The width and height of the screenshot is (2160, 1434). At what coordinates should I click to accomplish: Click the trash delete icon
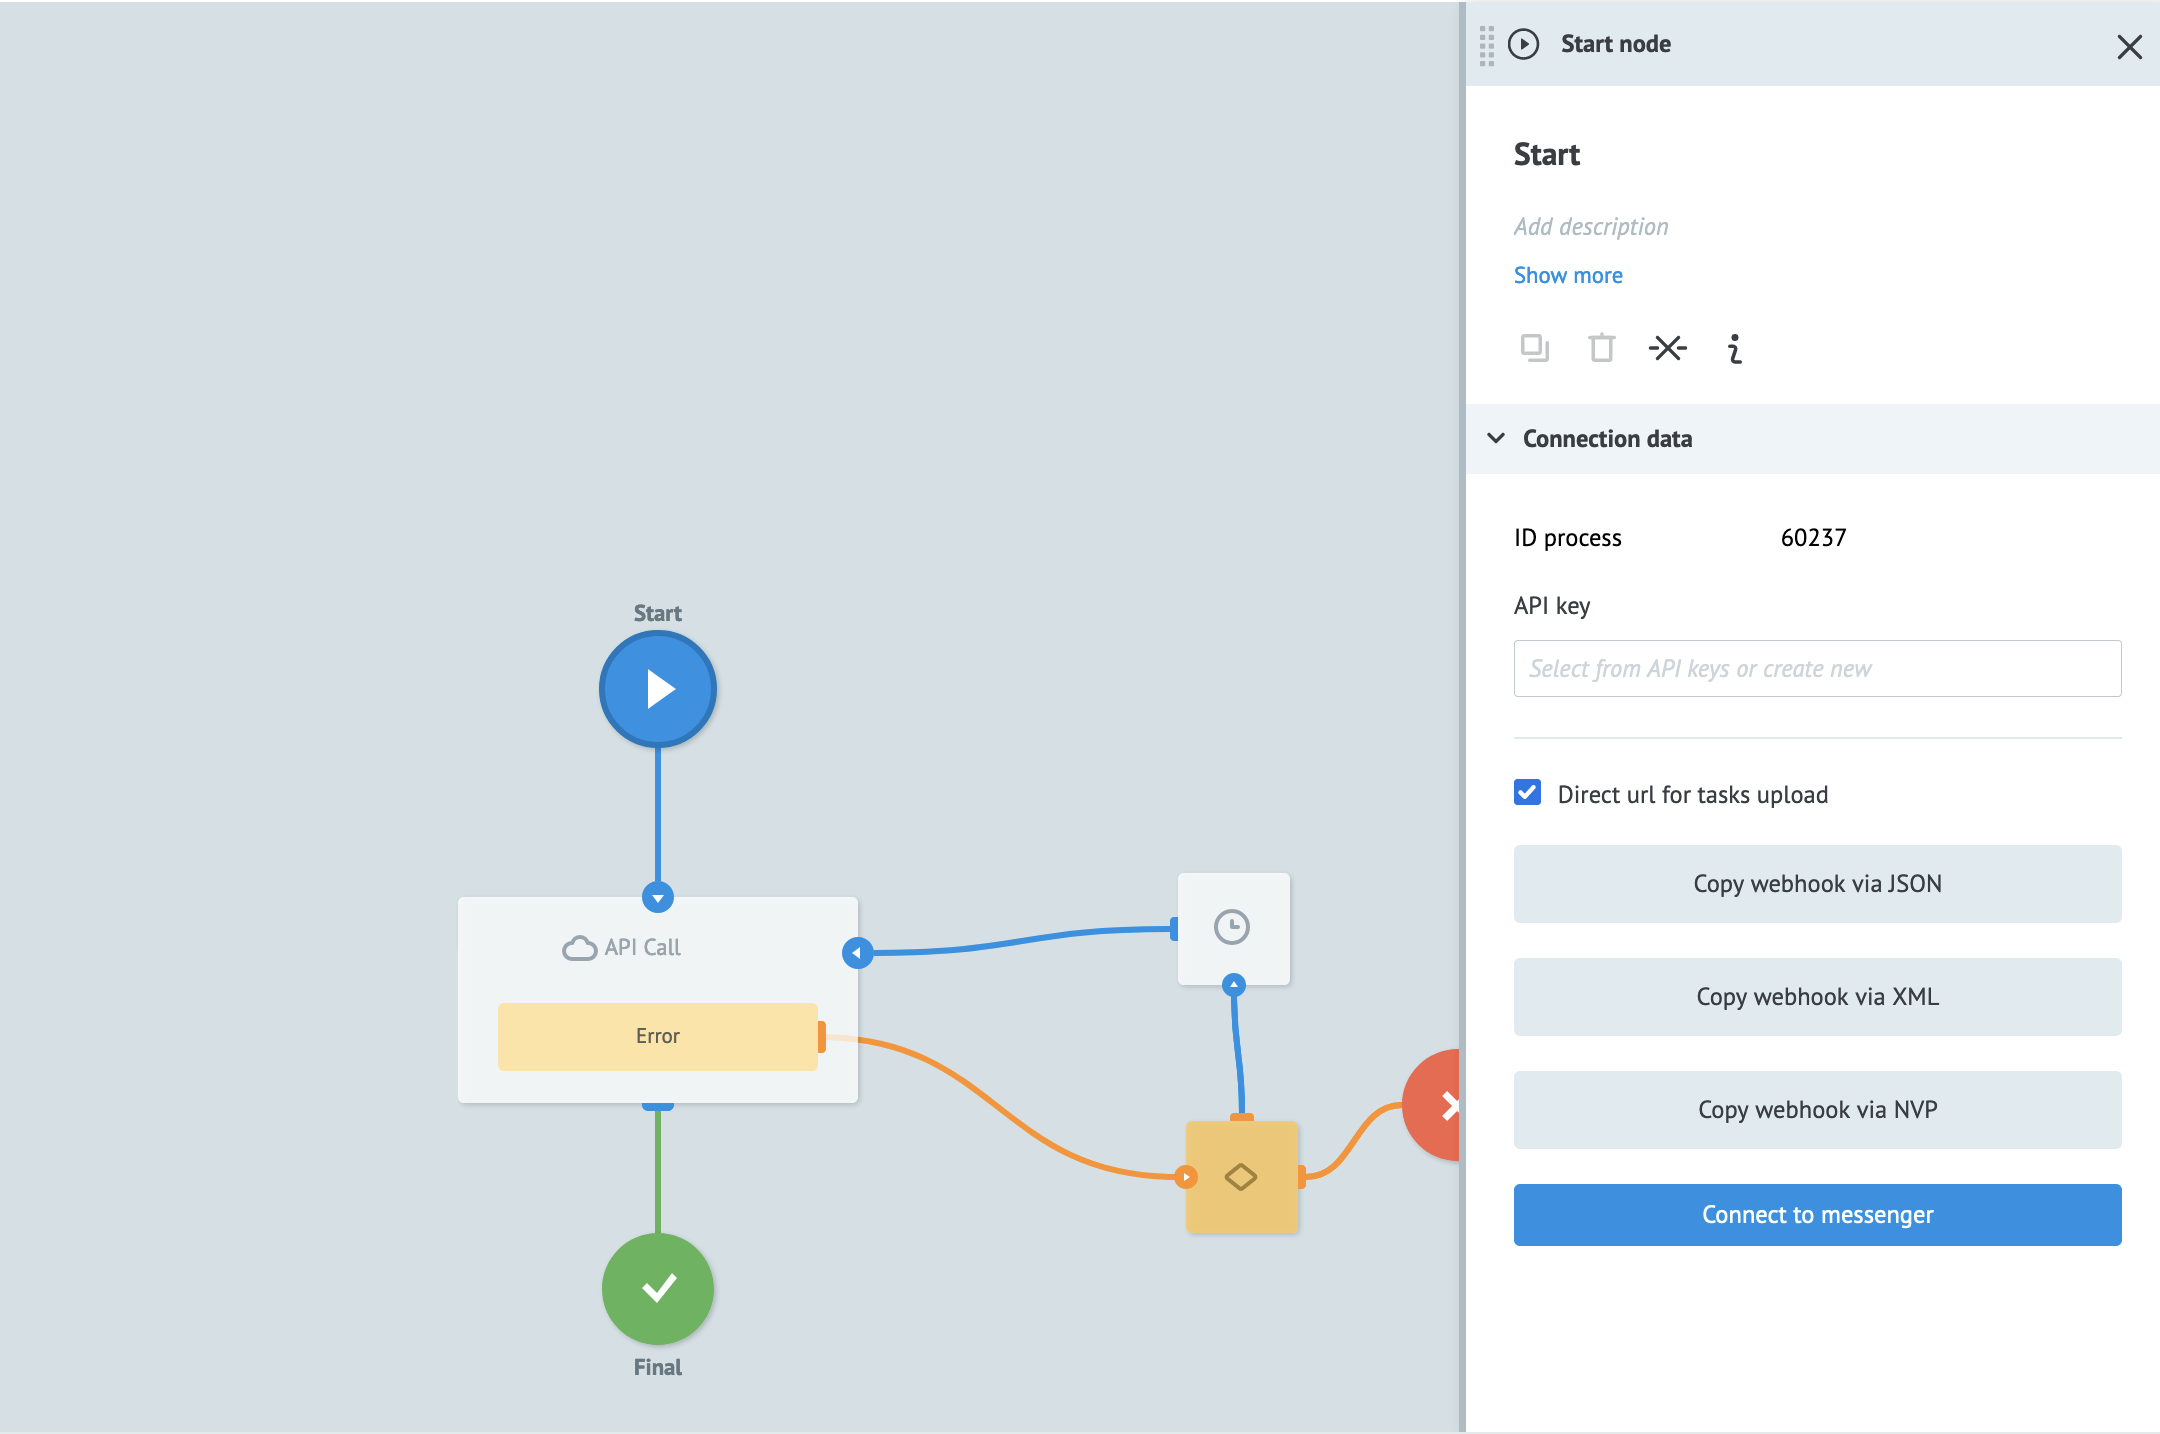click(x=1601, y=348)
